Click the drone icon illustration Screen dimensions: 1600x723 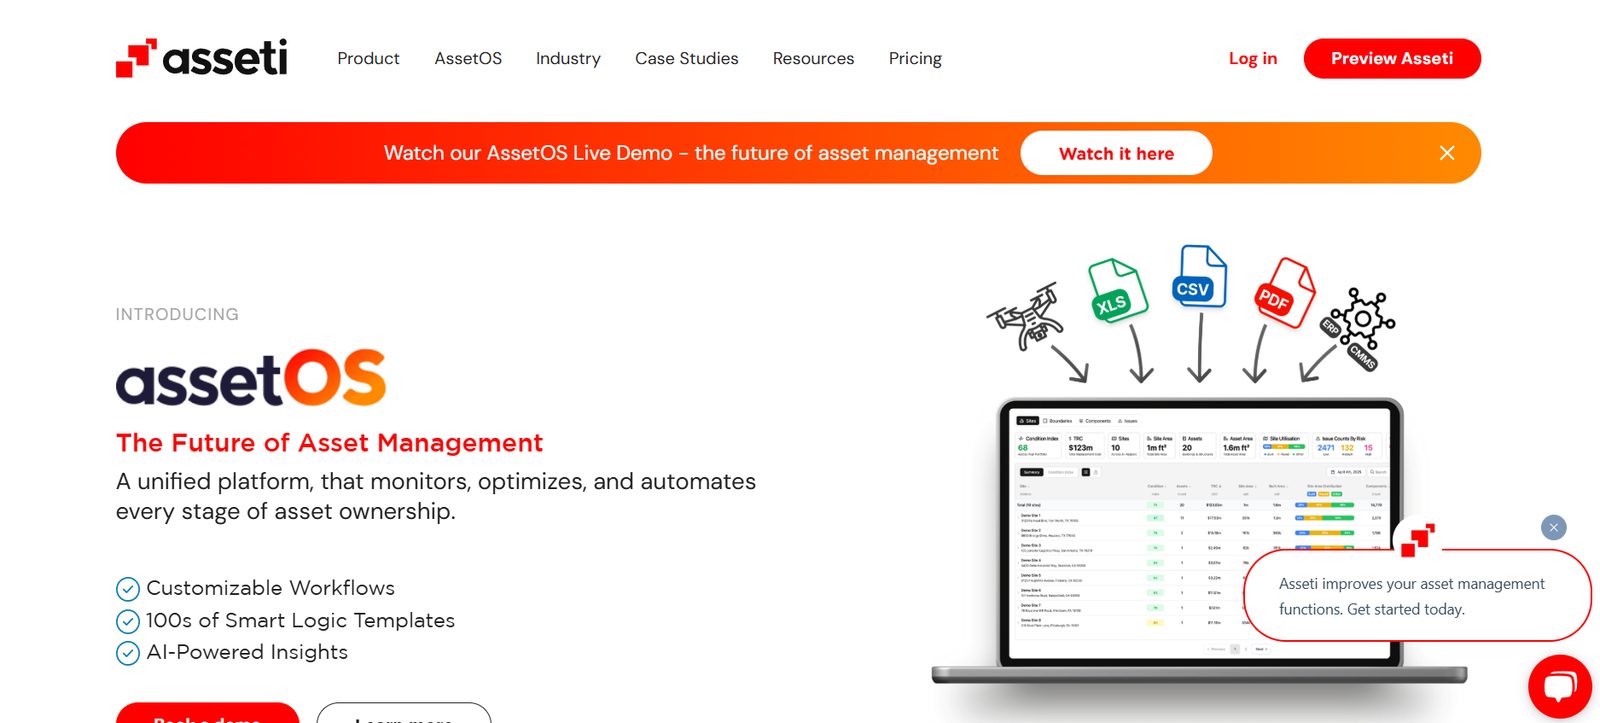1025,317
